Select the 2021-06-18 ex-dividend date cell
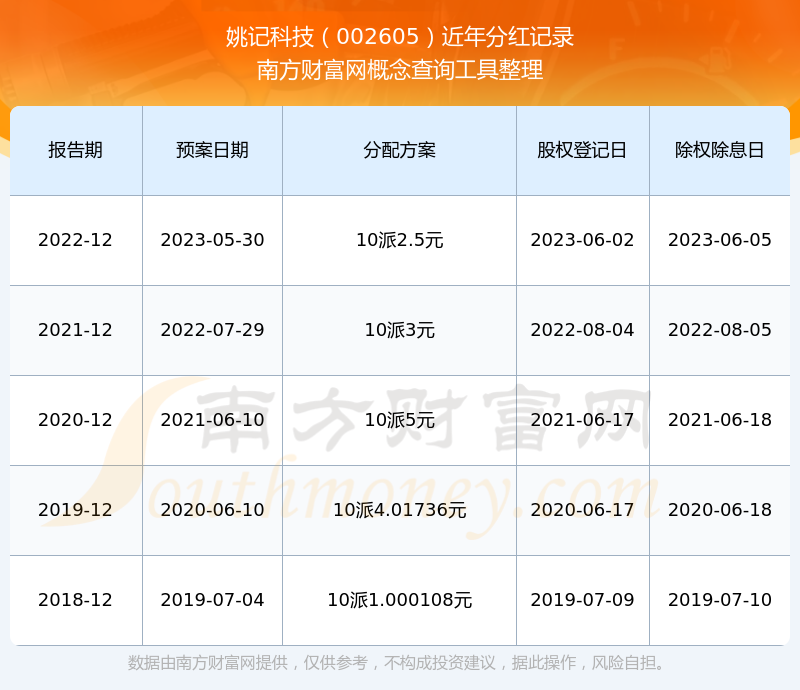This screenshot has height=690, width=800. [719, 420]
